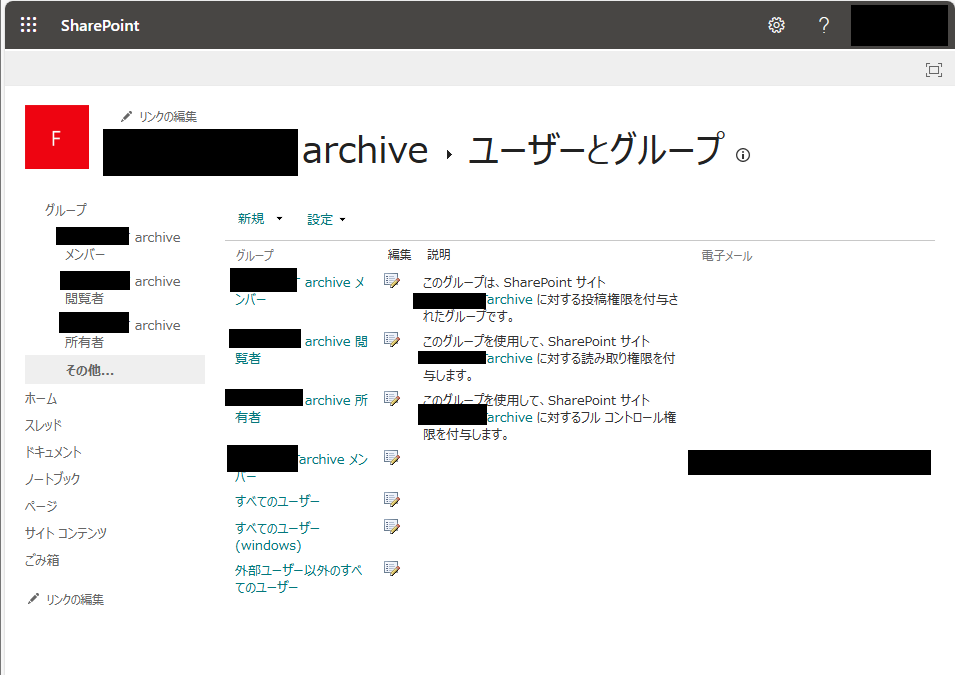Open archive 閲覧者 group in sidebar
The height and width of the screenshot is (675, 955).
click(x=121, y=289)
